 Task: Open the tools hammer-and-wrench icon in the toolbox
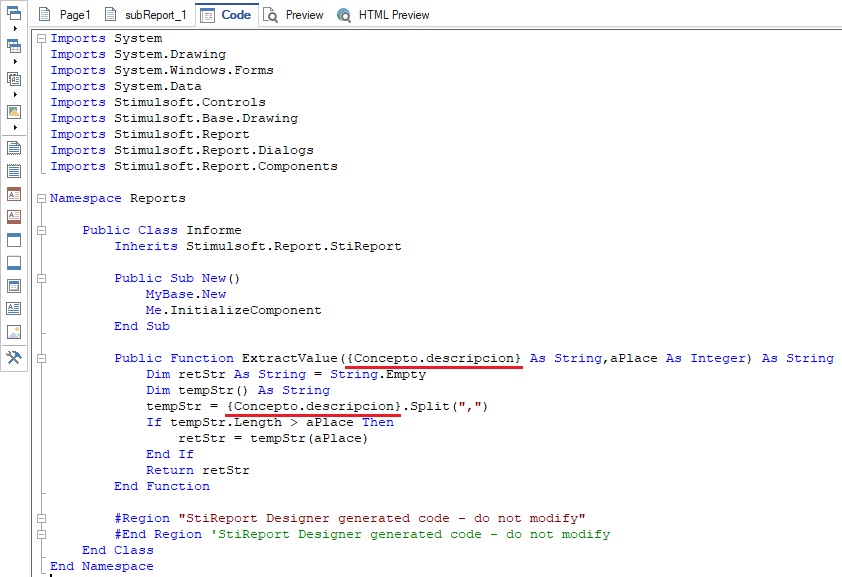14,357
